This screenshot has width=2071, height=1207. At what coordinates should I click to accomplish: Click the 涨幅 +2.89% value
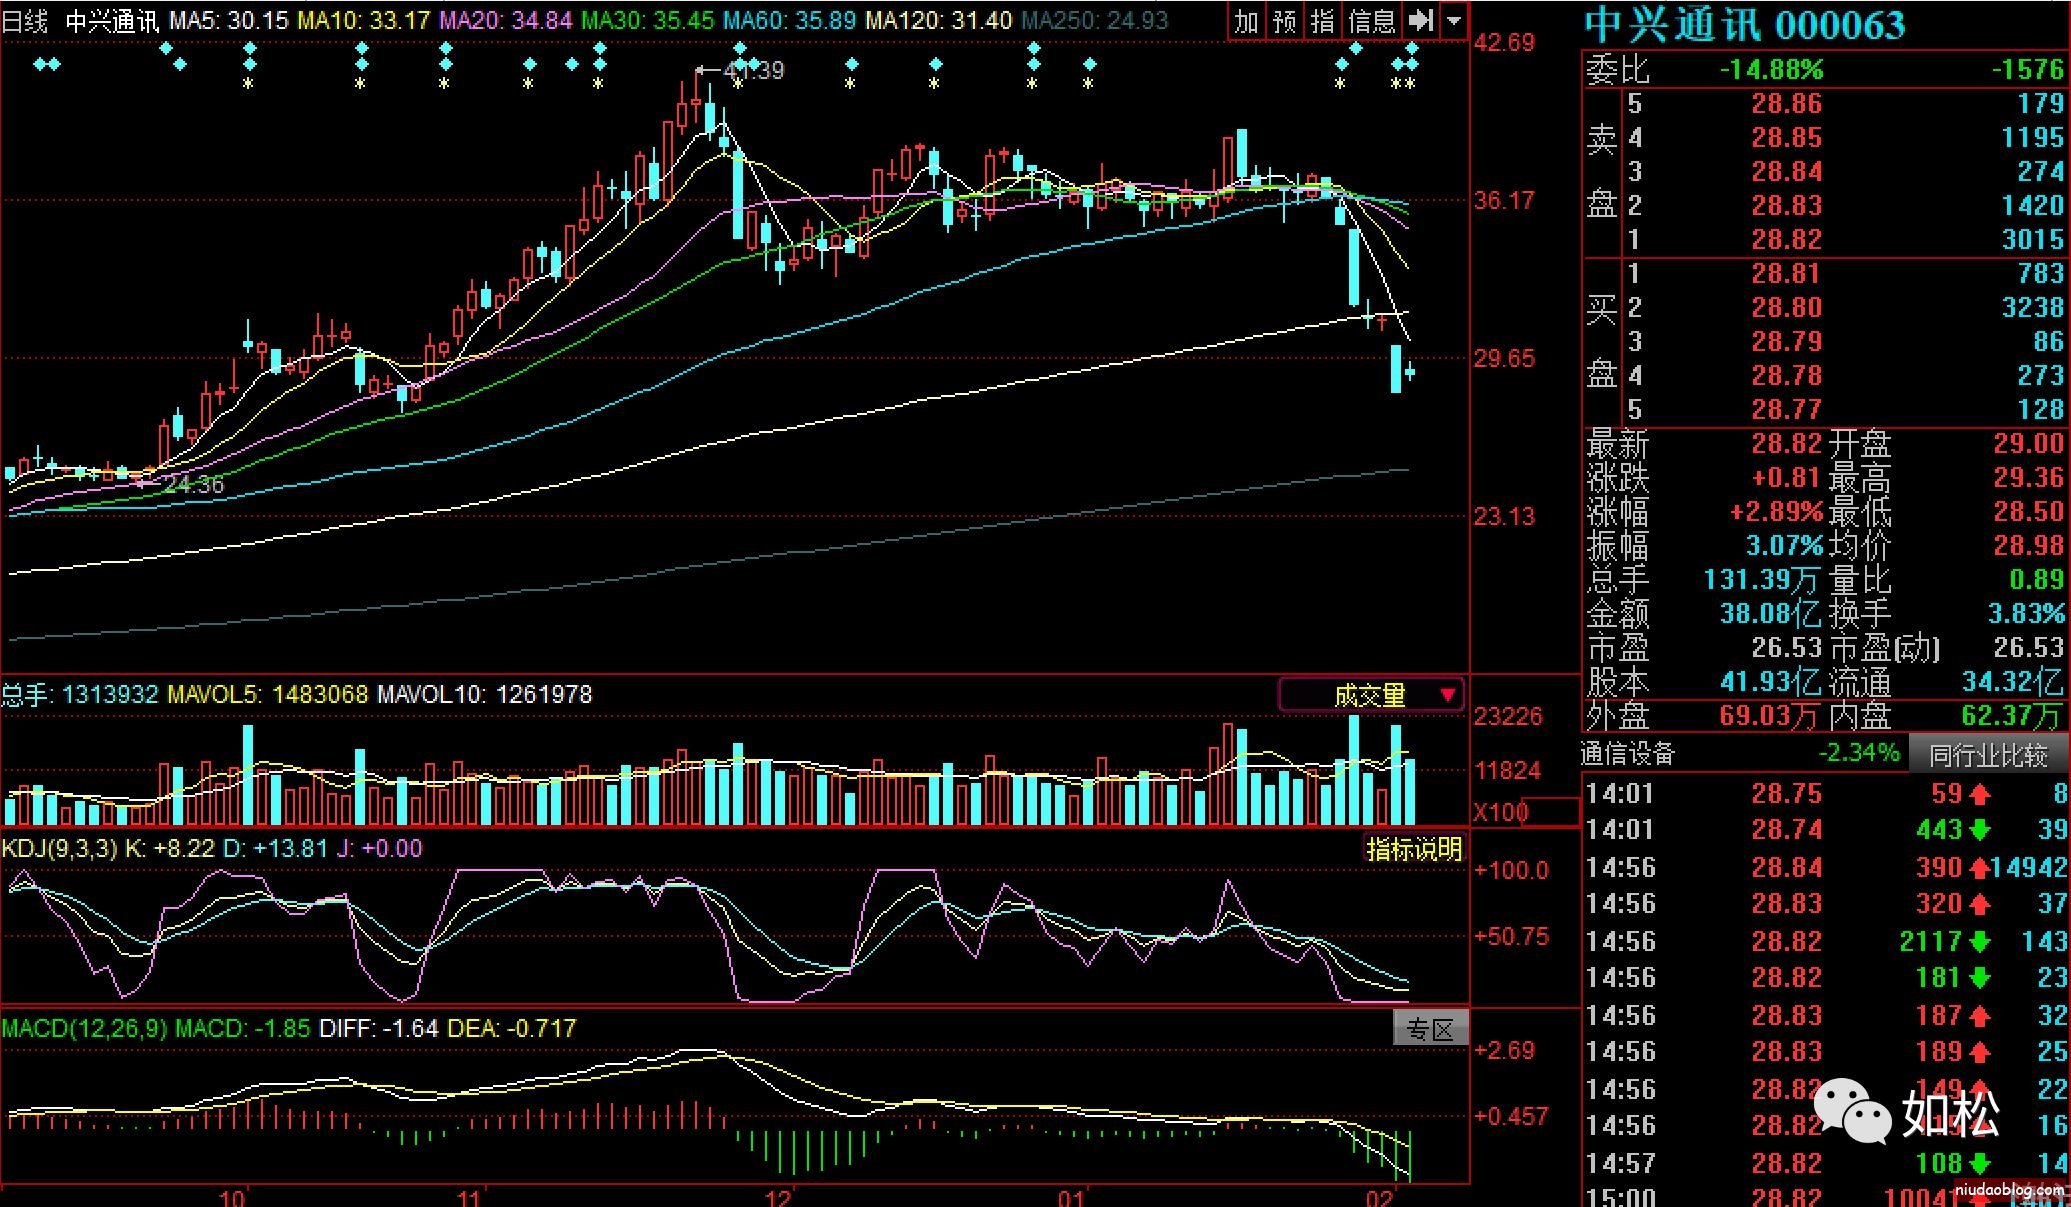1776,512
